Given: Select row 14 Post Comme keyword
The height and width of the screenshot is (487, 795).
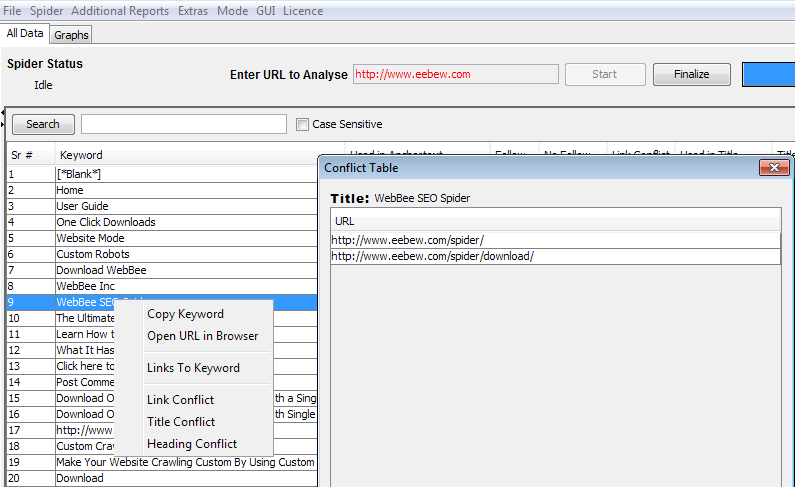Looking at the screenshot, I should click(61, 382).
